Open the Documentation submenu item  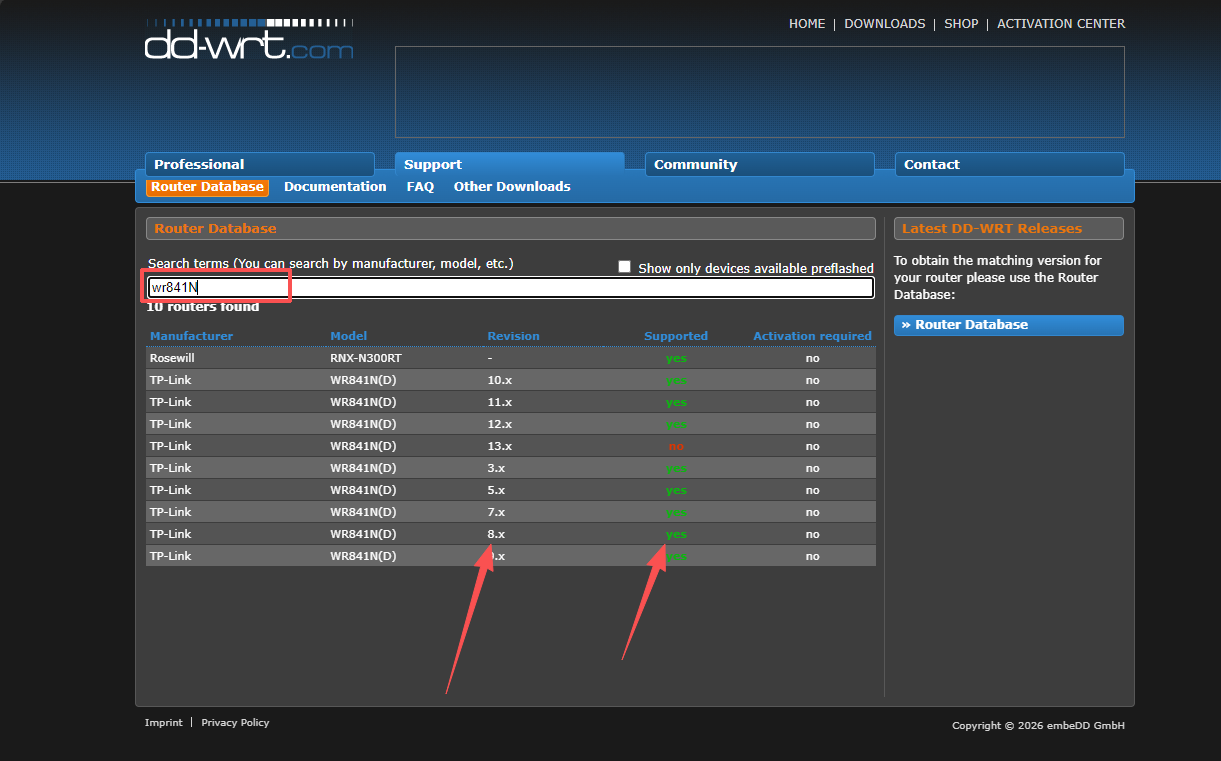[335, 187]
